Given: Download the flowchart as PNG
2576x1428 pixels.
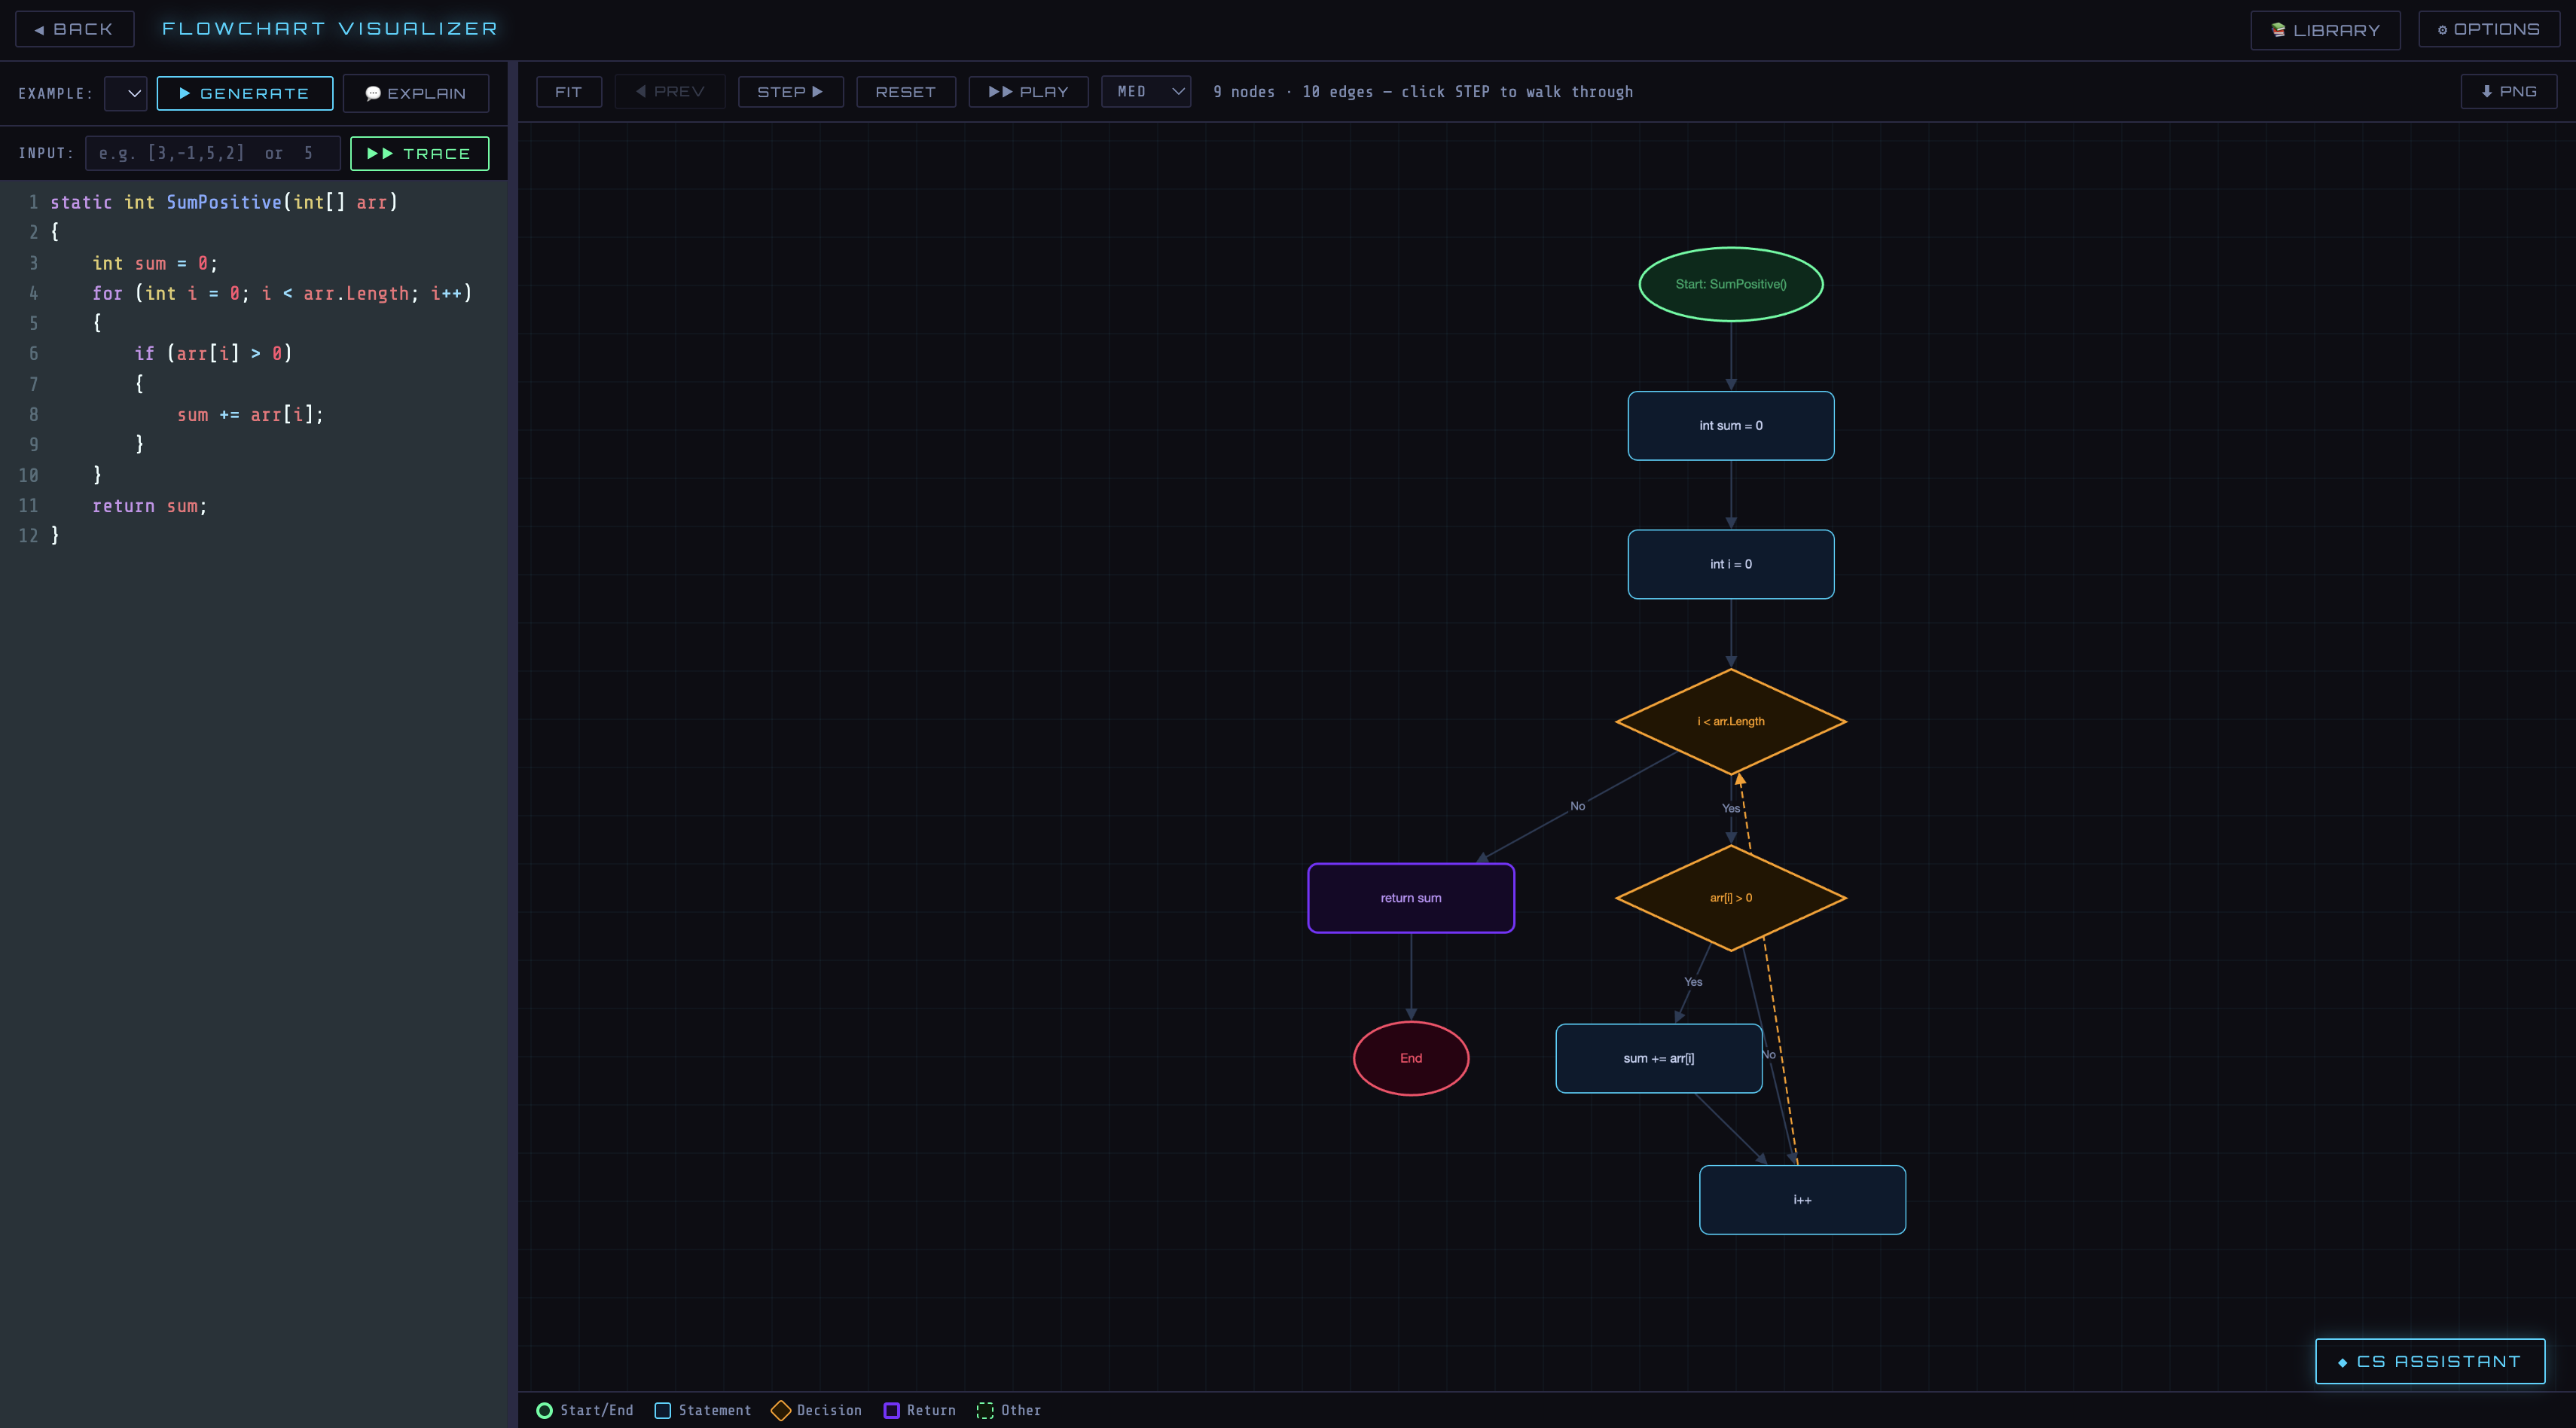Looking at the screenshot, I should click(x=2508, y=91).
